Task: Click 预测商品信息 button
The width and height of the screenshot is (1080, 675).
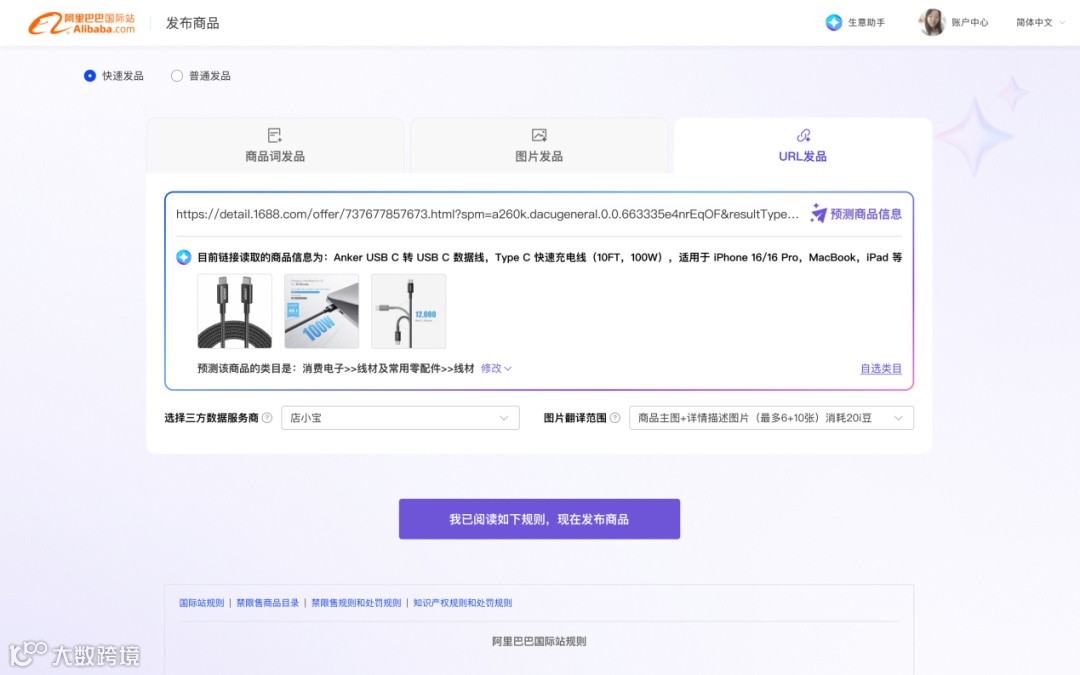Action: 856,214
